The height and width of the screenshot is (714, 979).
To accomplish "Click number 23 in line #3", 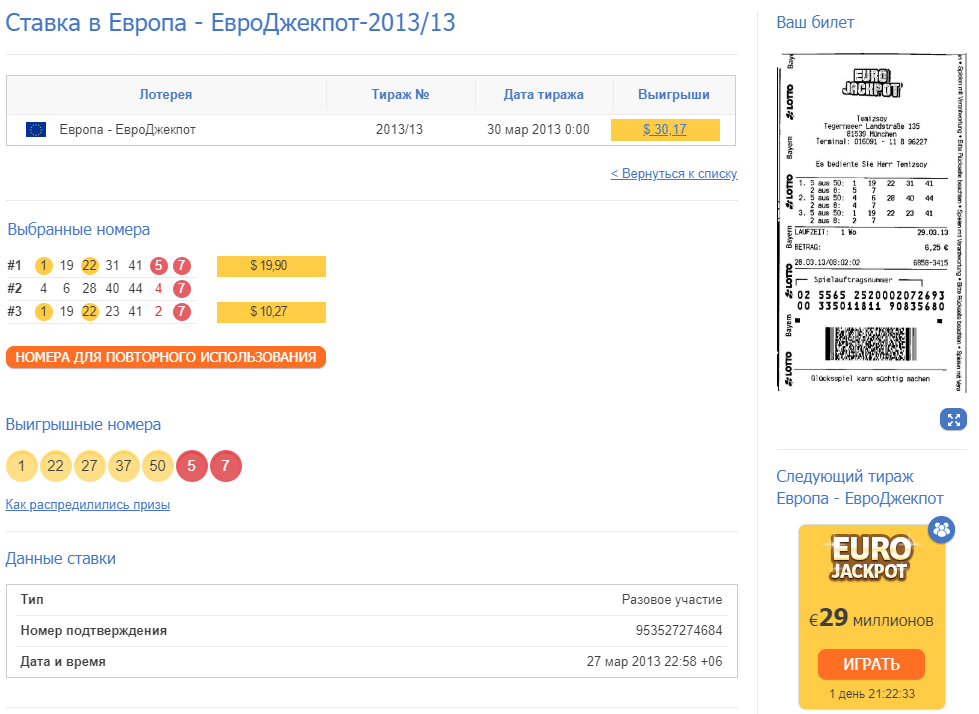I will (112, 311).
